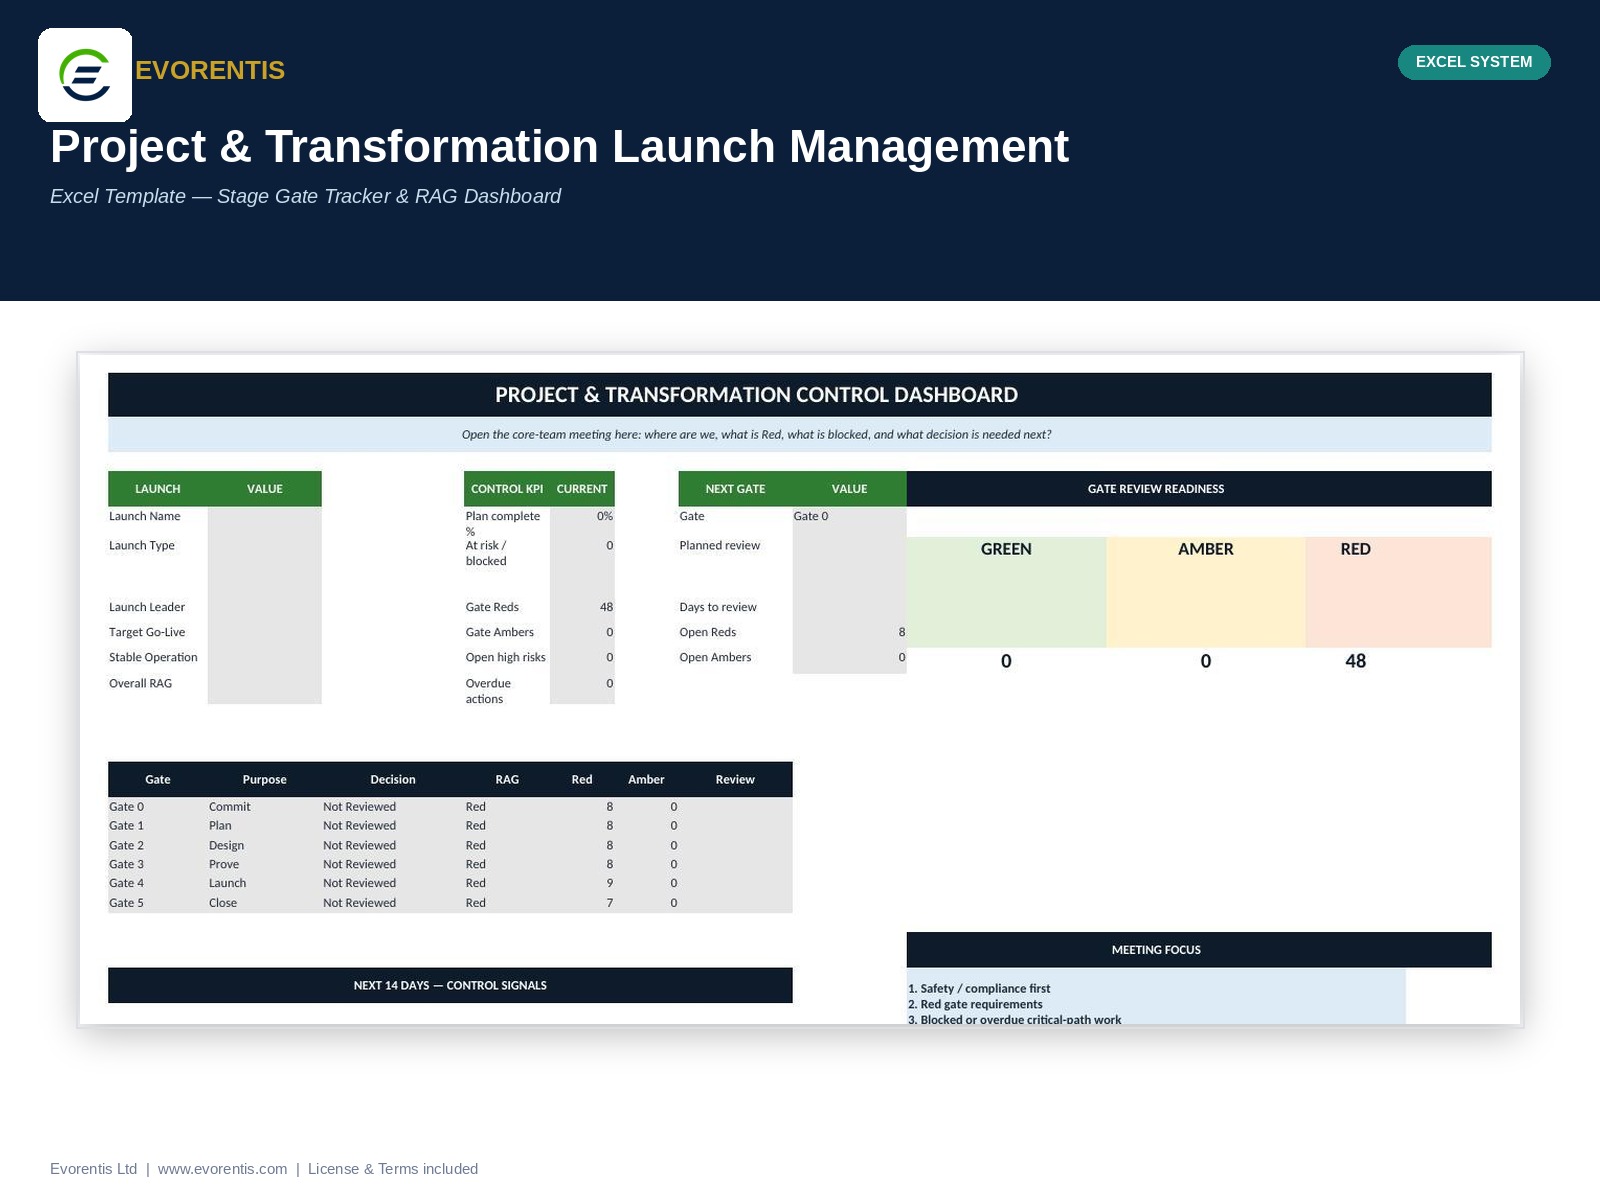Click the Red count 7 for Gate 5
1600x1200 pixels.
pyautogui.click(x=610, y=903)
